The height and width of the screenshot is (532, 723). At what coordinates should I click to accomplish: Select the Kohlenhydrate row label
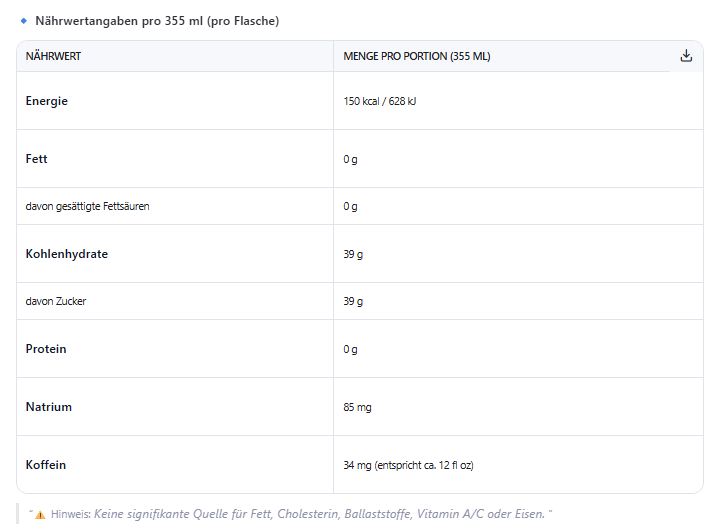[66, 254]
